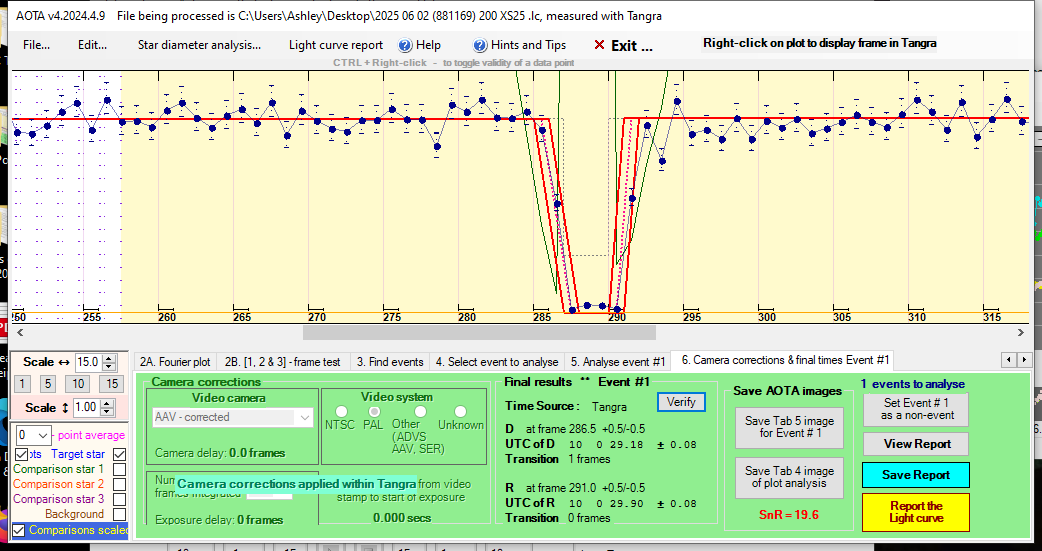Viewport: 1042px width, 551px height.
Task: Uncheck Comparisons scaled option
Action: click(20, 530)
